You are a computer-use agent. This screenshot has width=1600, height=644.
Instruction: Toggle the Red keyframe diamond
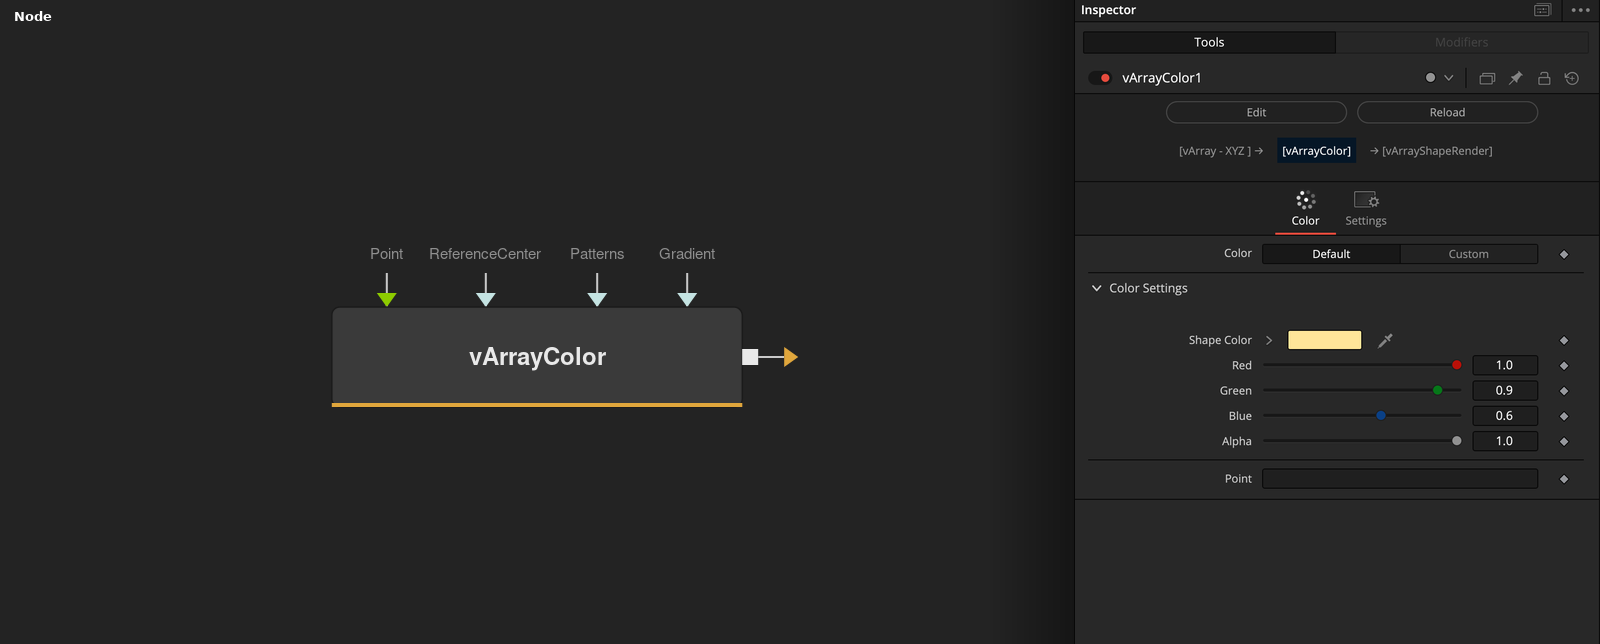[x=1564, y=366]
